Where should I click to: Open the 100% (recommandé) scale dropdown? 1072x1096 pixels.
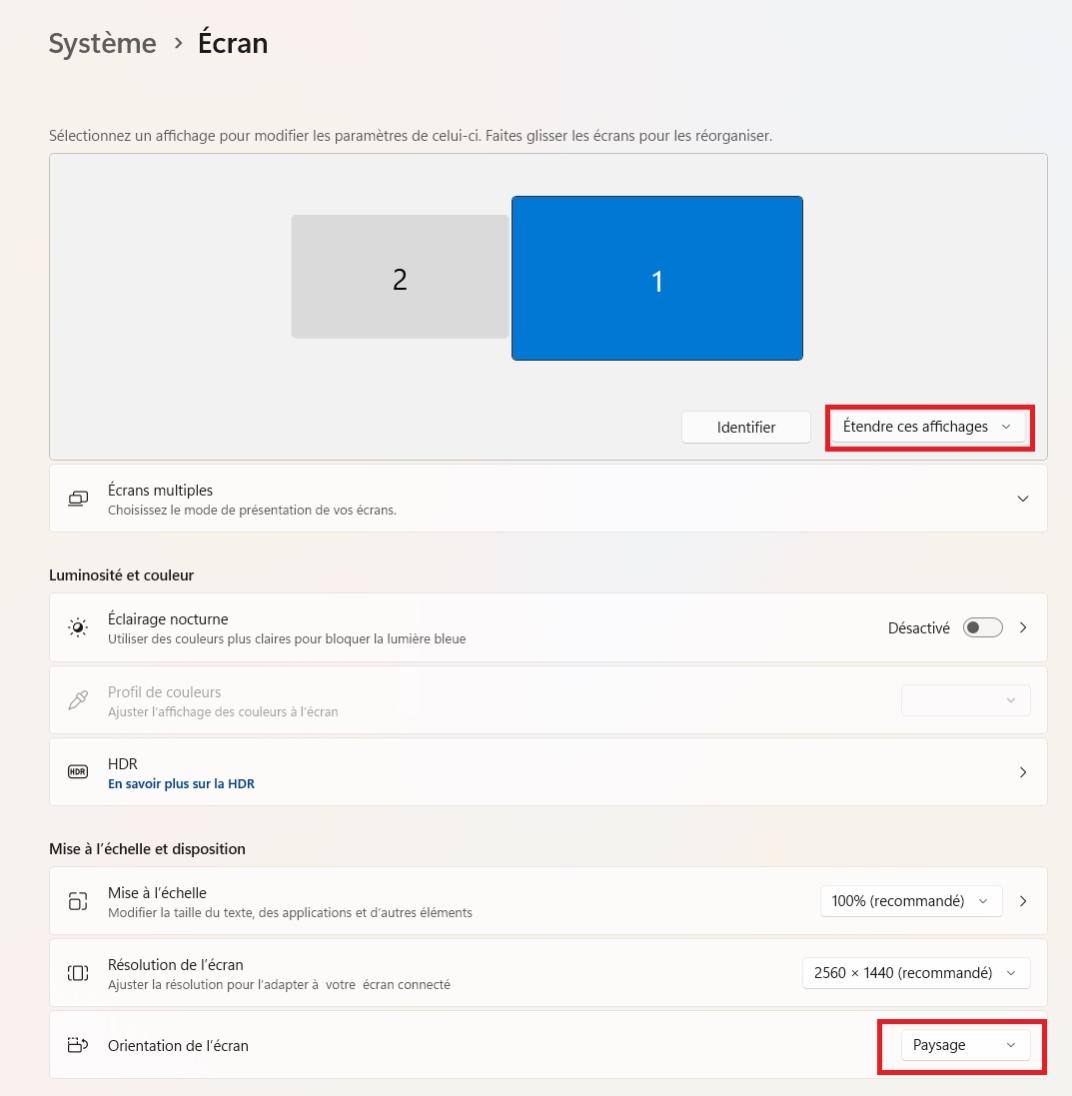point(909,901)
